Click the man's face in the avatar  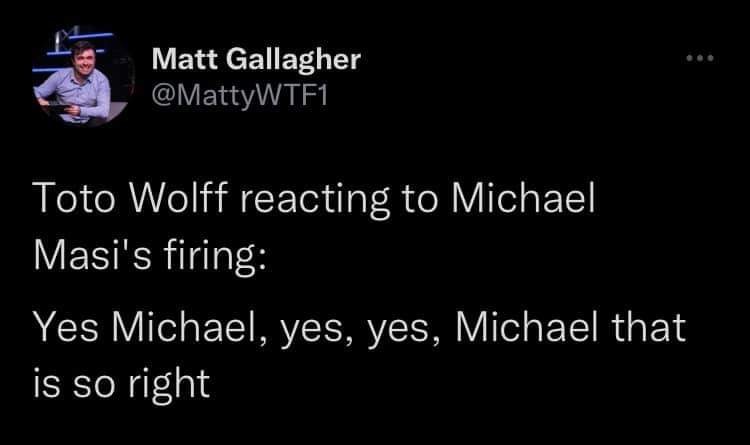[x=83, y=56]
